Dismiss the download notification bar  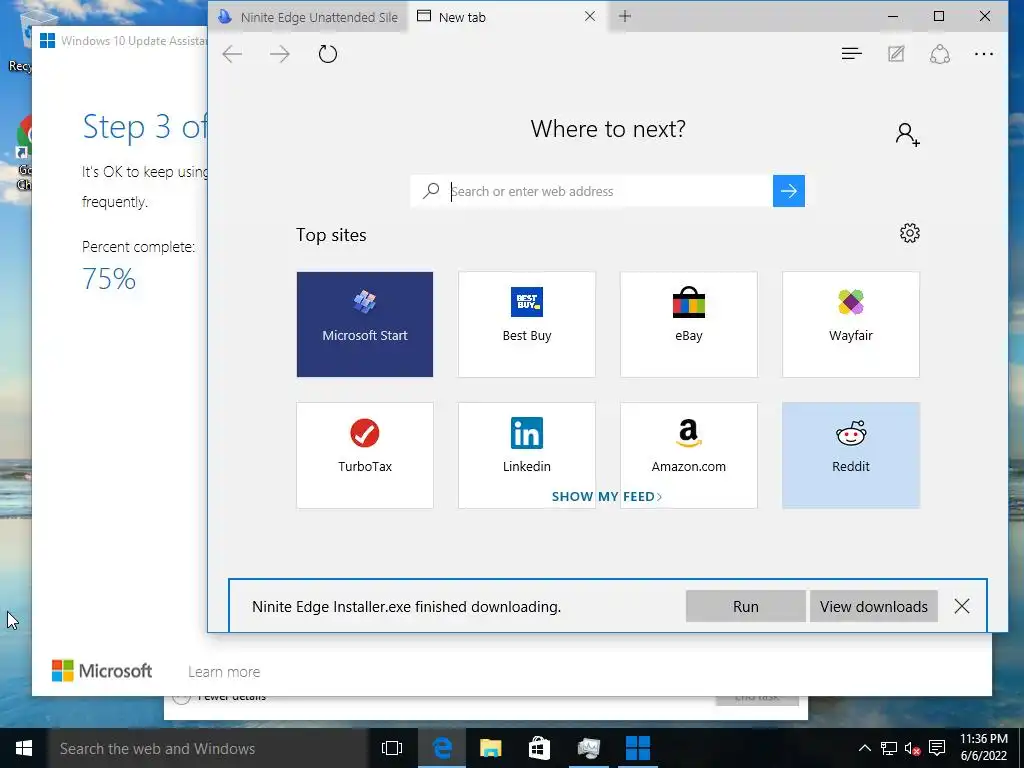point(961,606)
